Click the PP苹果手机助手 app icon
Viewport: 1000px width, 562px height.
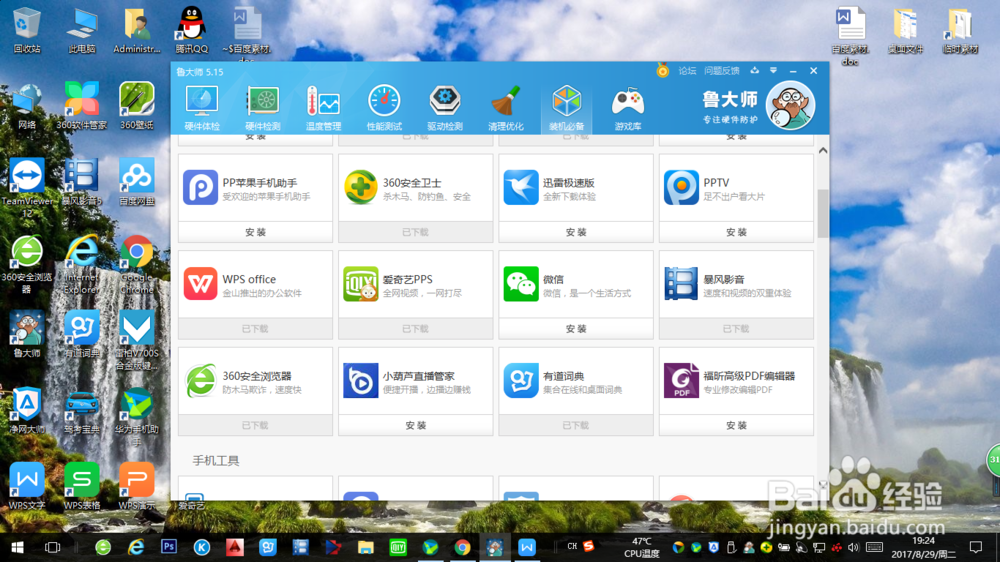point(200,188)
